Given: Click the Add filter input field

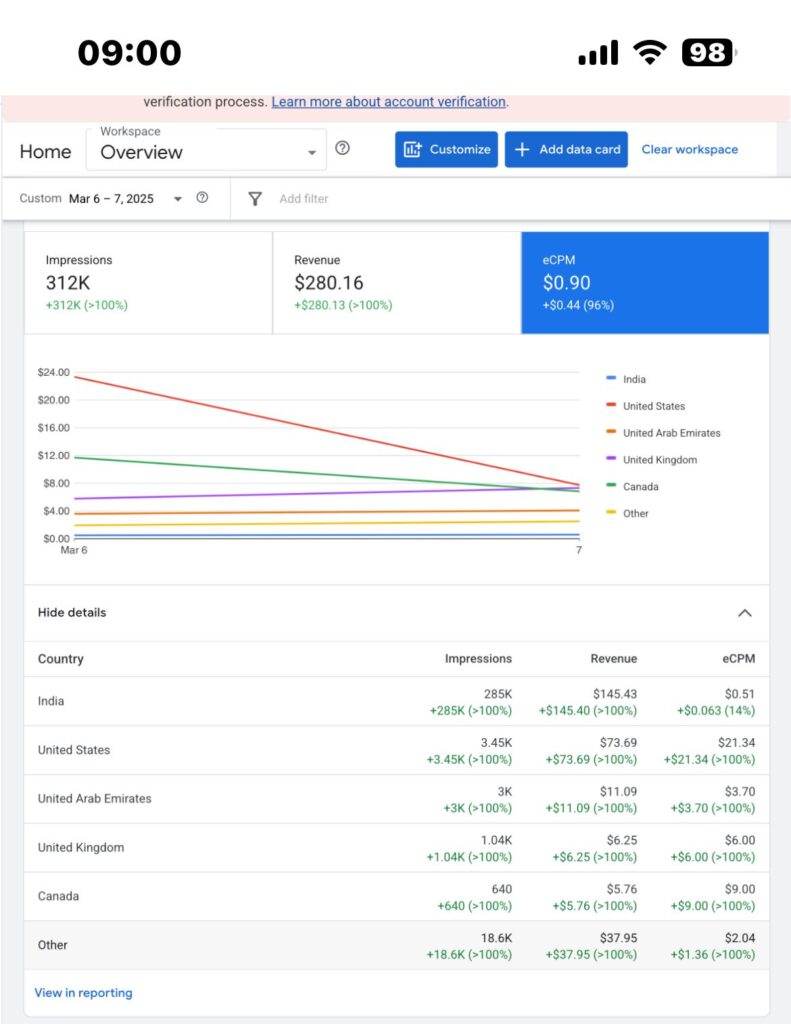Looking at the screenshot, I should [x=304, y=199].
